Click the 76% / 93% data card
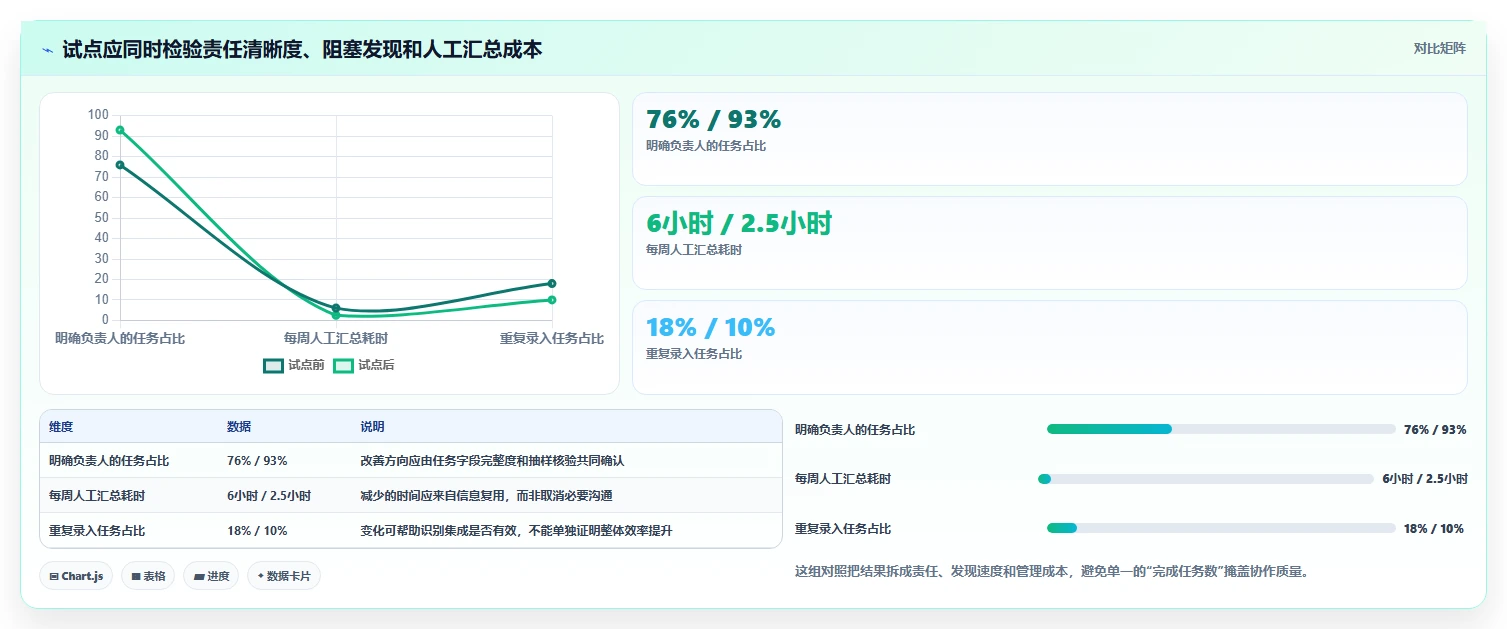The height and width of the screenshot is (629, 1507). pos(1049,139)
